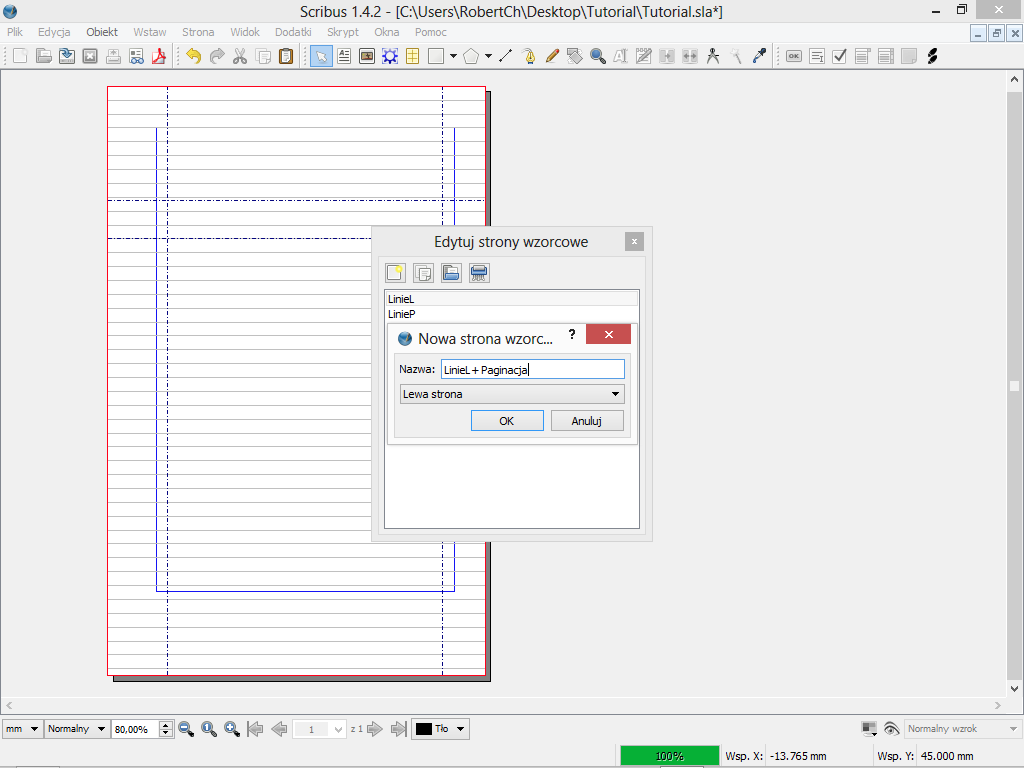This screenshot has width=1024, height=768.
Task: Confirm the new master page with OK
Action: 506,421
